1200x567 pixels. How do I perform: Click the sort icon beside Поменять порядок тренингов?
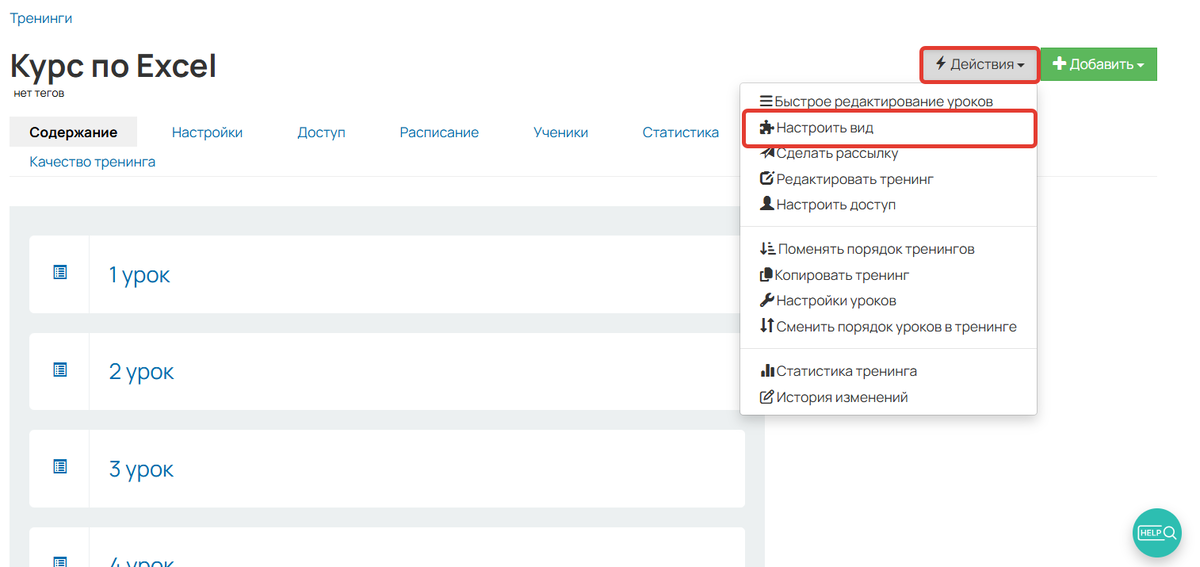[x=768, y=249]
